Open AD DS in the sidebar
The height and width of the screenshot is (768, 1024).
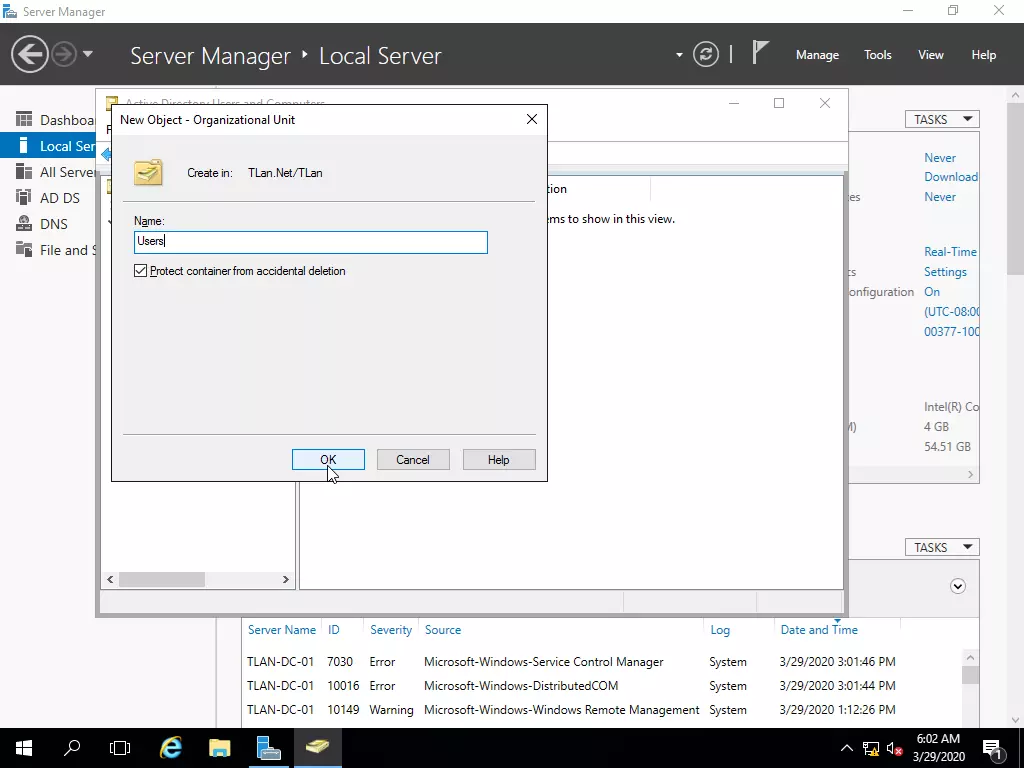(x=48, y=198)
